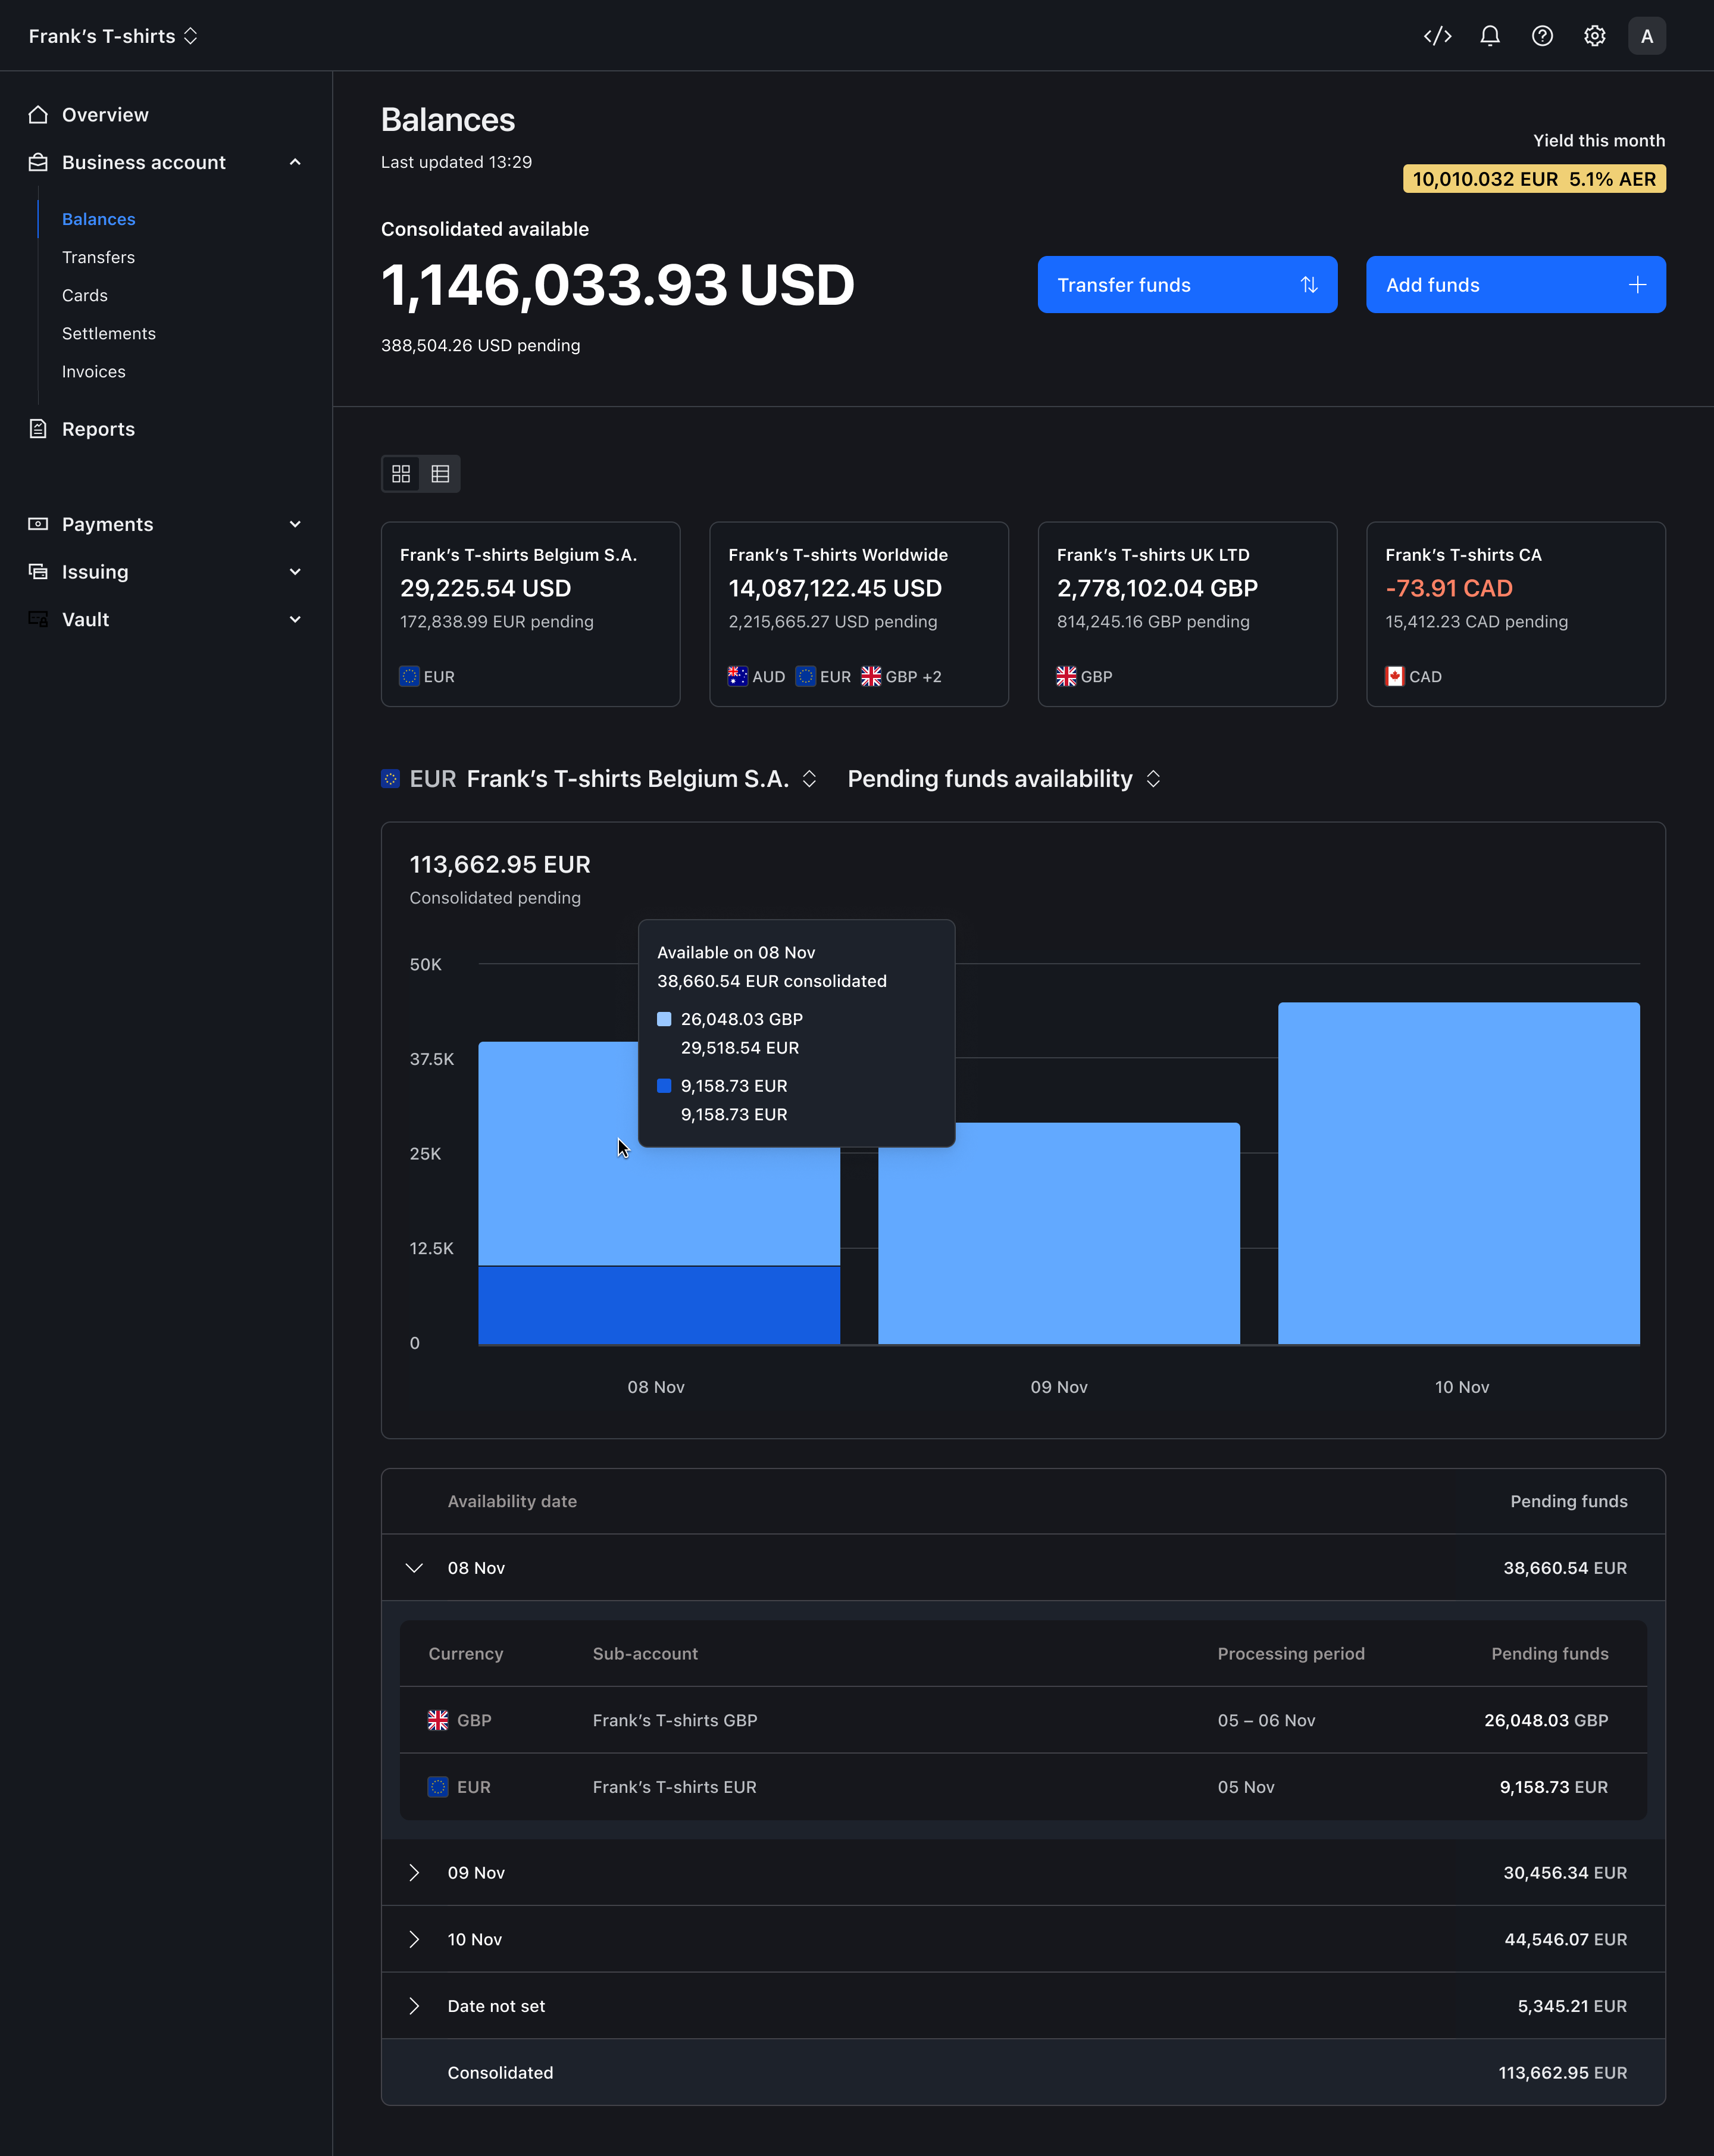
Task: Click the +2 more currencies label
Action: click(932, 677)
